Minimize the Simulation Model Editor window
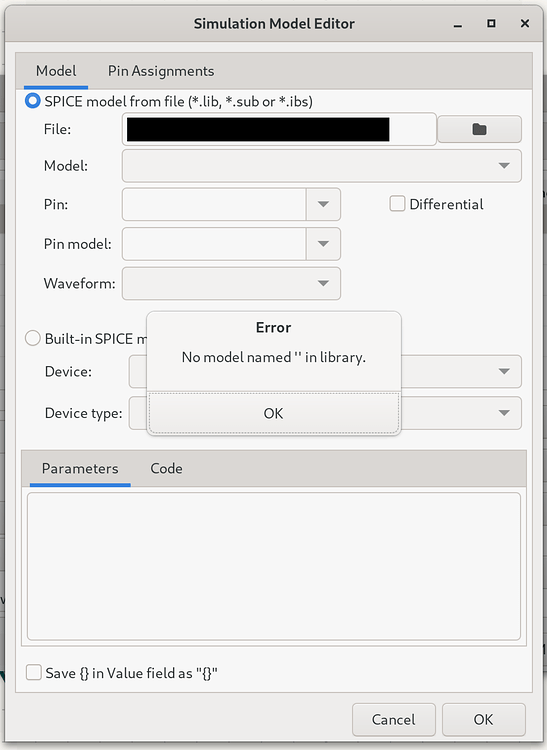Viewport: 547px width, 750px height. 458,24
